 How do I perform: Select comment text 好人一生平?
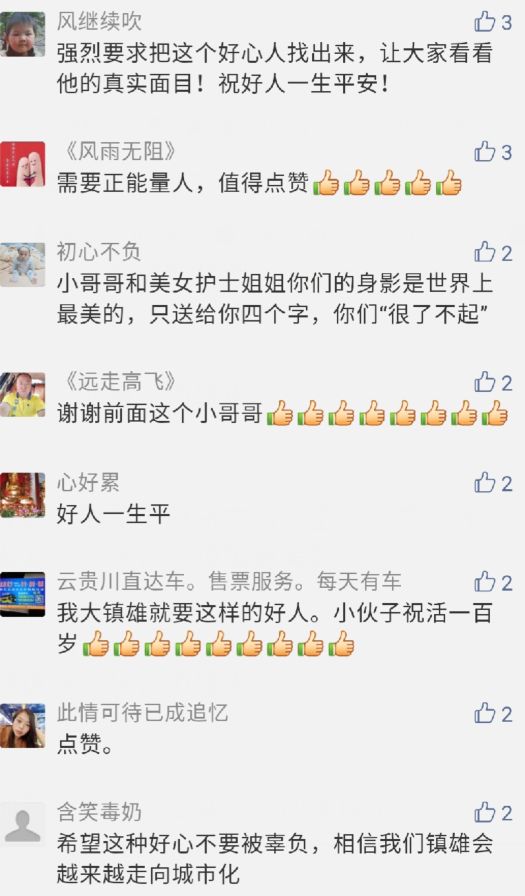pos(113,514)
